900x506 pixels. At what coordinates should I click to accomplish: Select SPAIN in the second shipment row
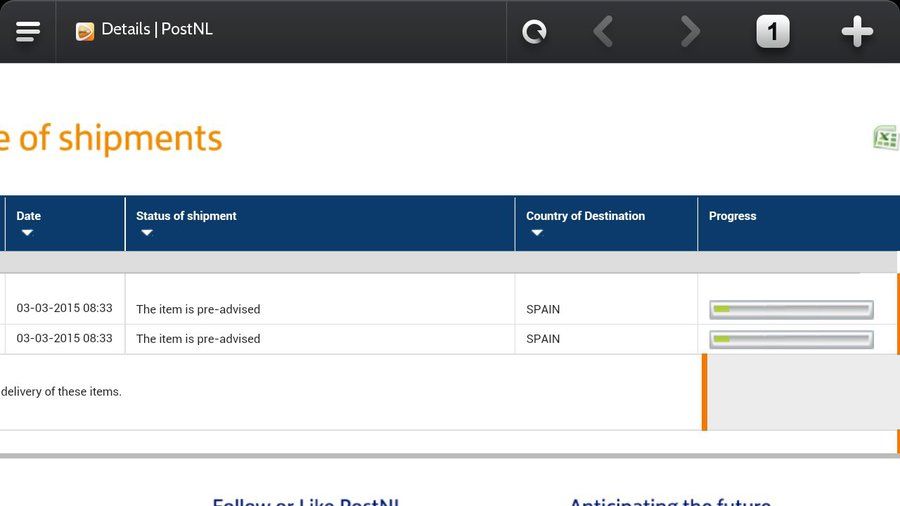(x=543, y=339)
